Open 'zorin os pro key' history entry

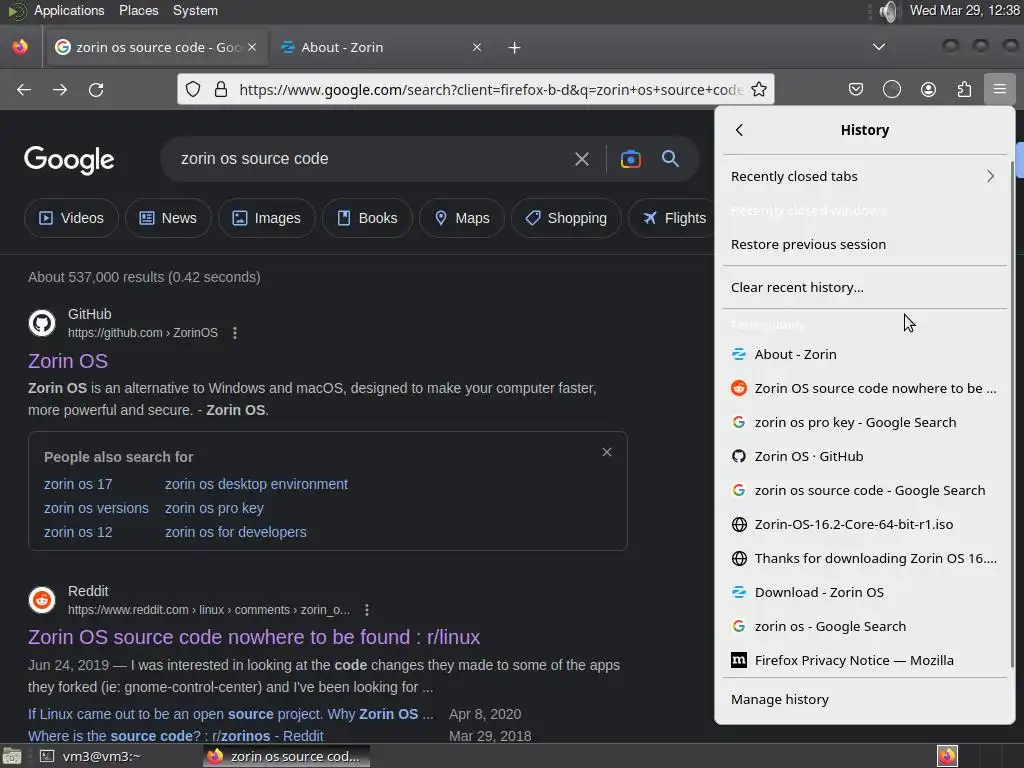pos(865,423)
